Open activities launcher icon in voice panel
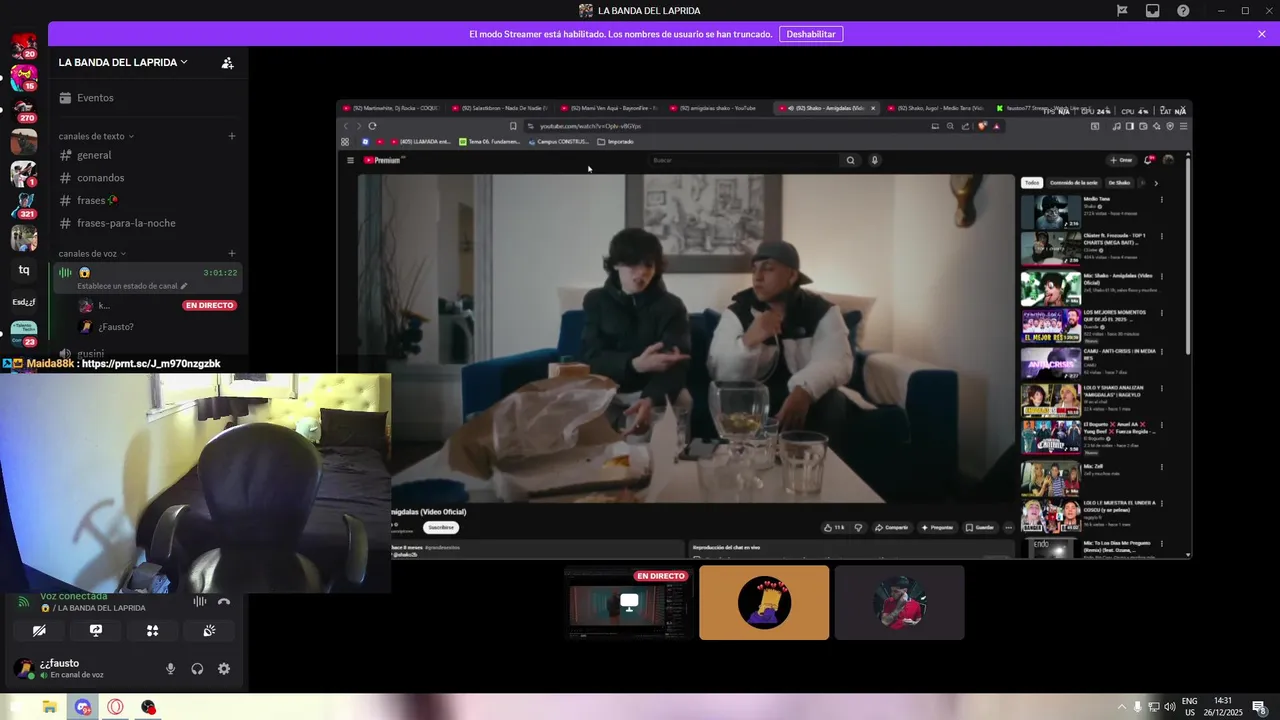 tap(152, 631)
